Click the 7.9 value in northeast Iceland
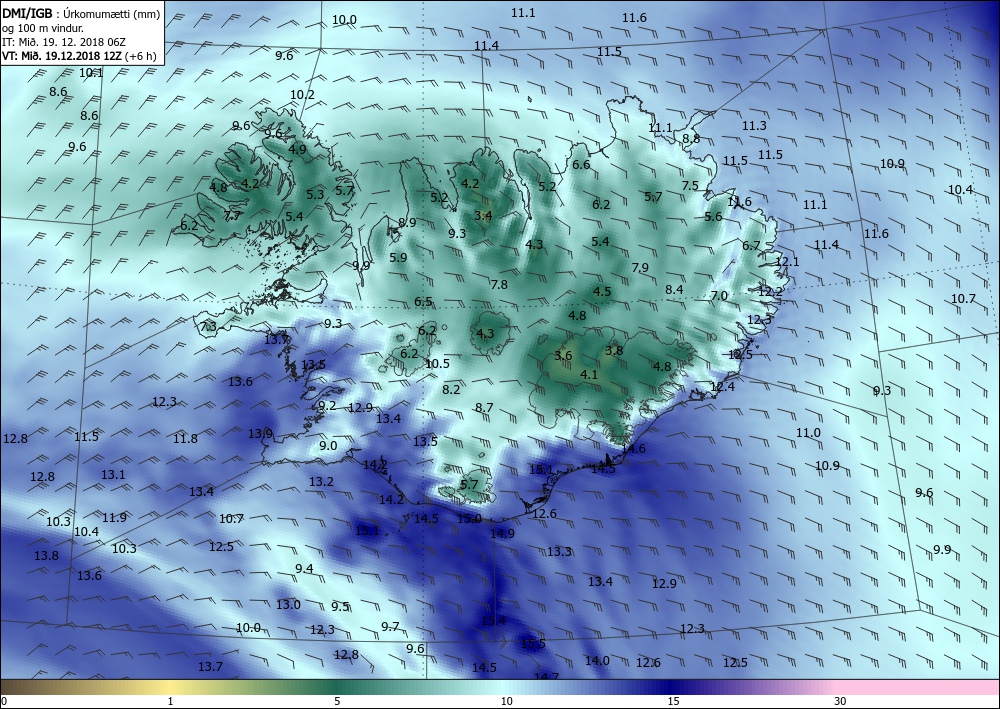The image size is (1000, 709). coord(640,268)
